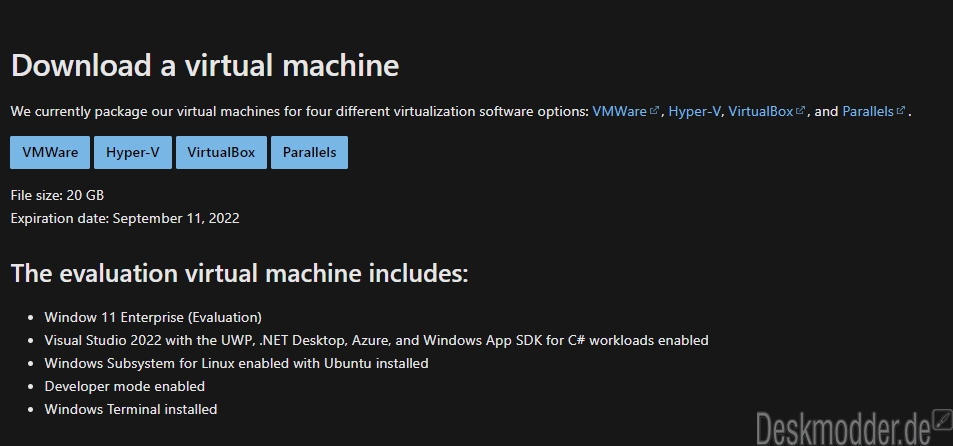Click 'Developer mode enabled' list item
The height and width of the screenshot is (446, 953).
[125, 386]
